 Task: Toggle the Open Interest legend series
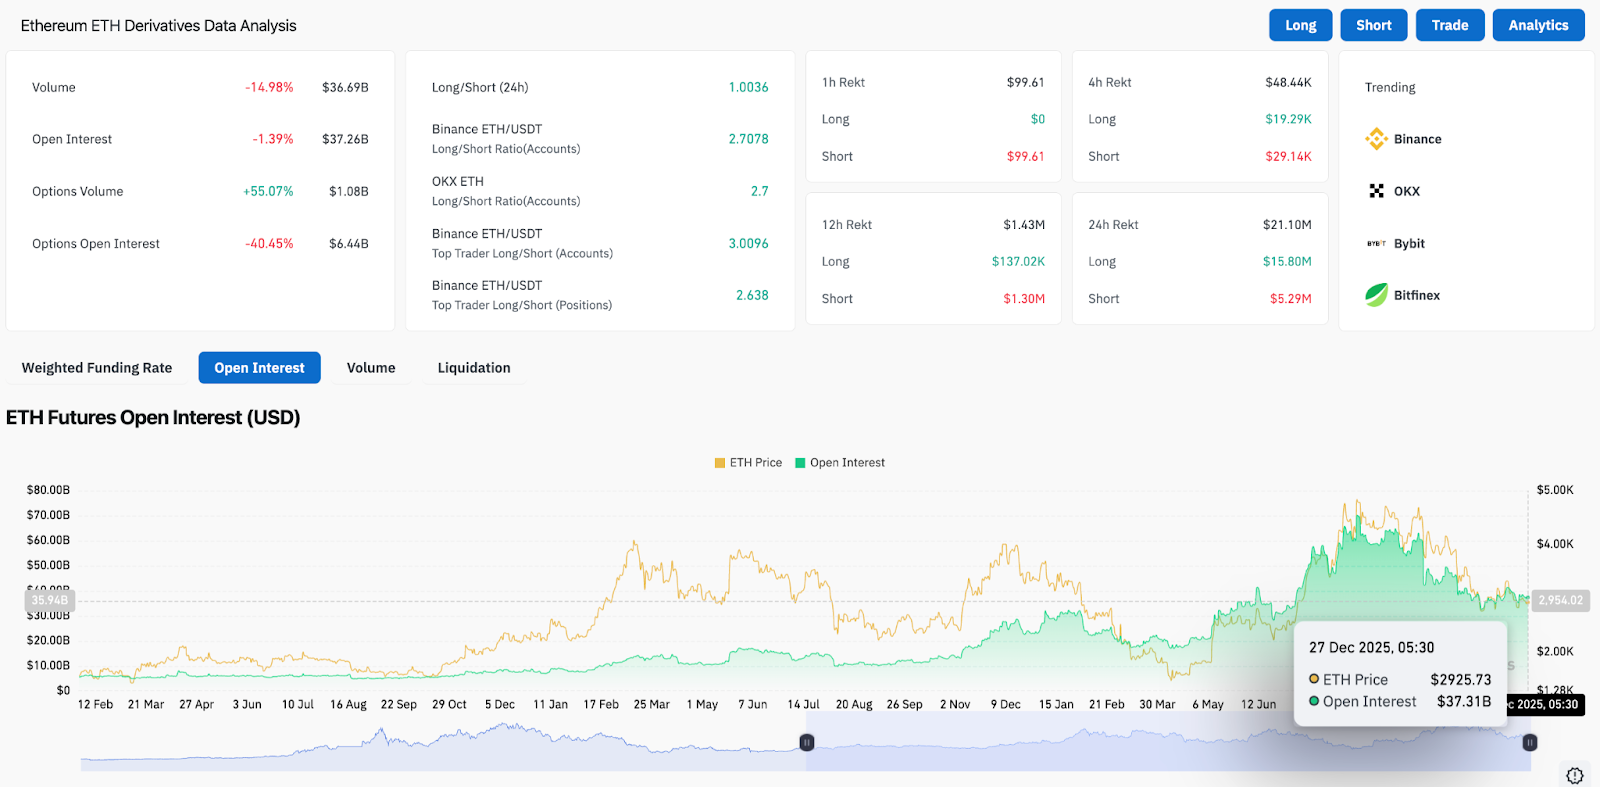840,463
